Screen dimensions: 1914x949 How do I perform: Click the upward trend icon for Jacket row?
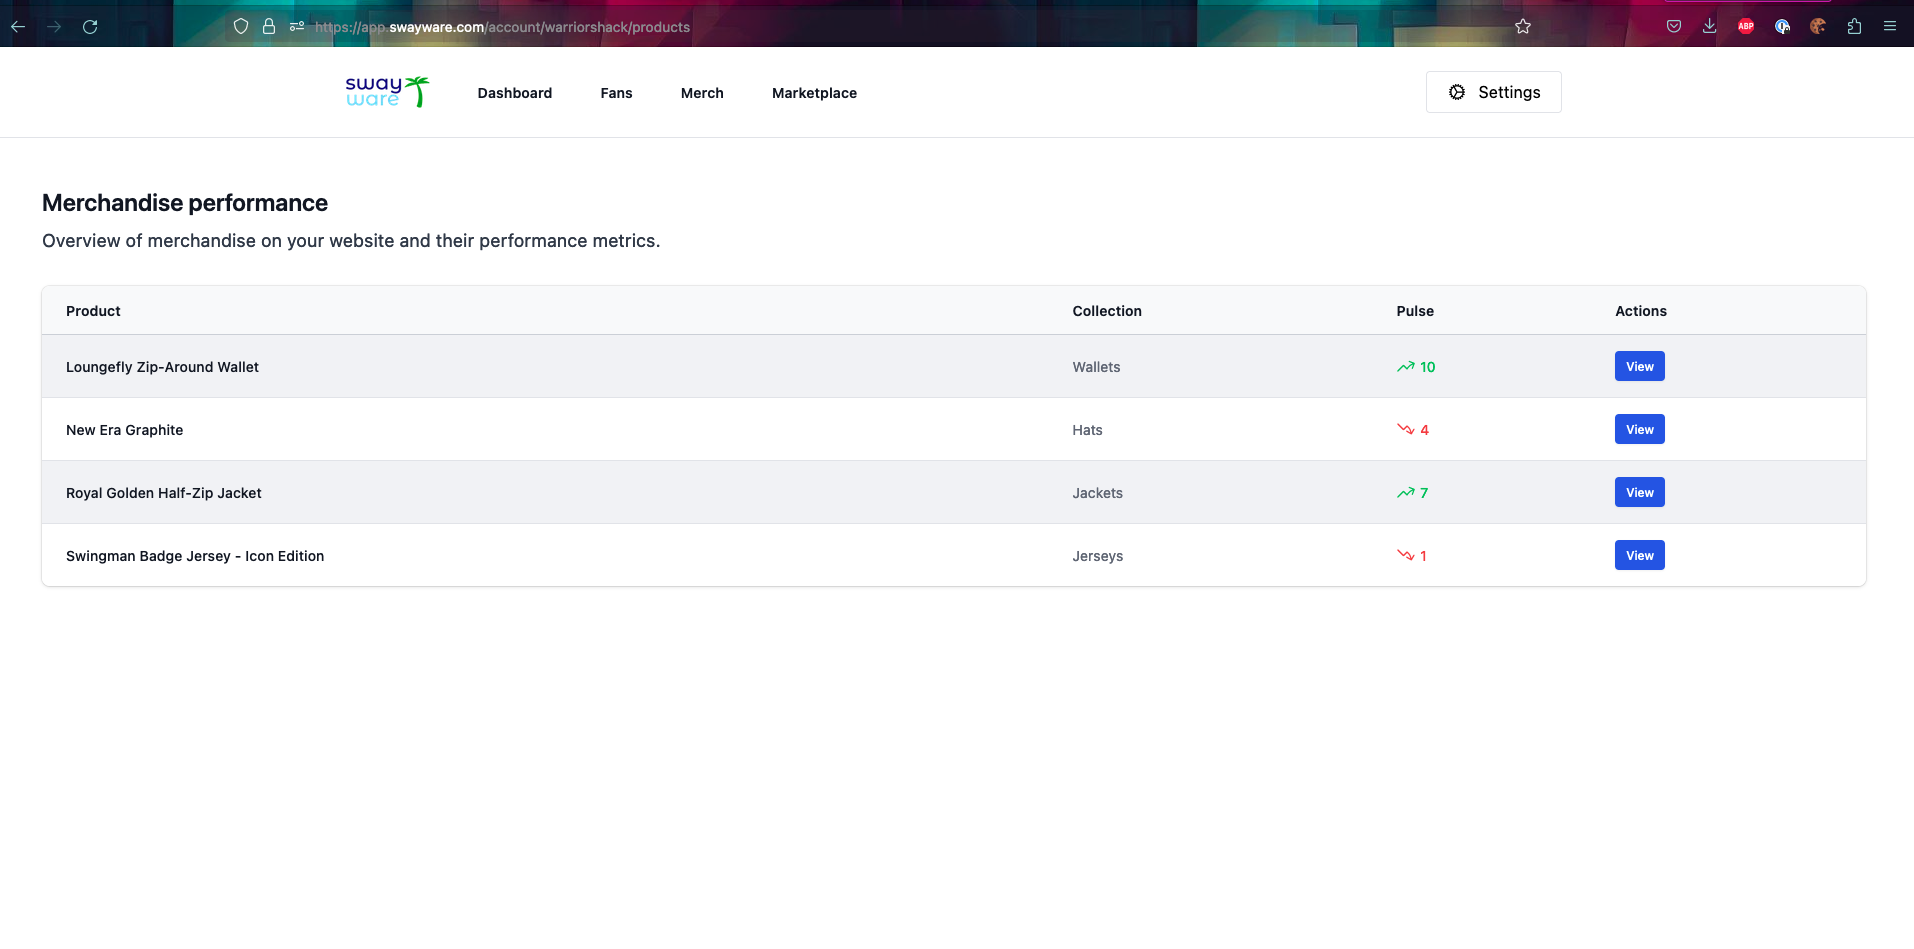(x=1405, y=493)
